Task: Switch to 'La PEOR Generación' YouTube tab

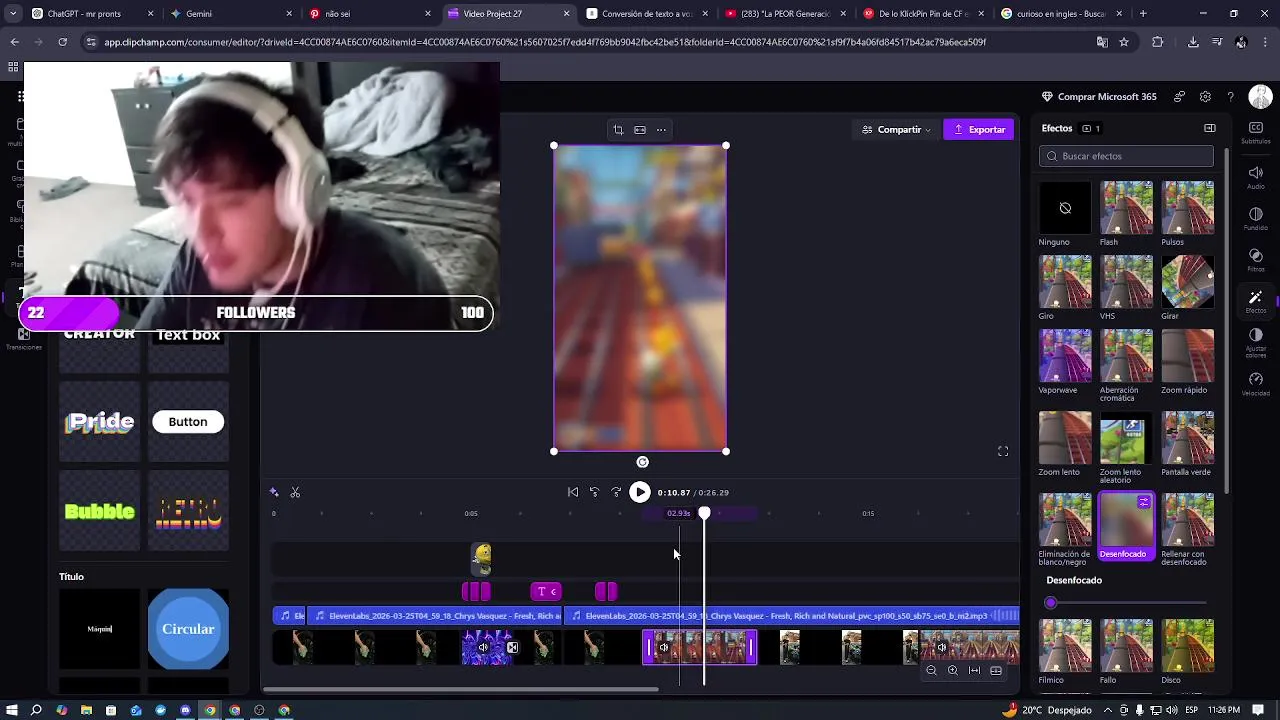Action: click(x=783, y=14)
